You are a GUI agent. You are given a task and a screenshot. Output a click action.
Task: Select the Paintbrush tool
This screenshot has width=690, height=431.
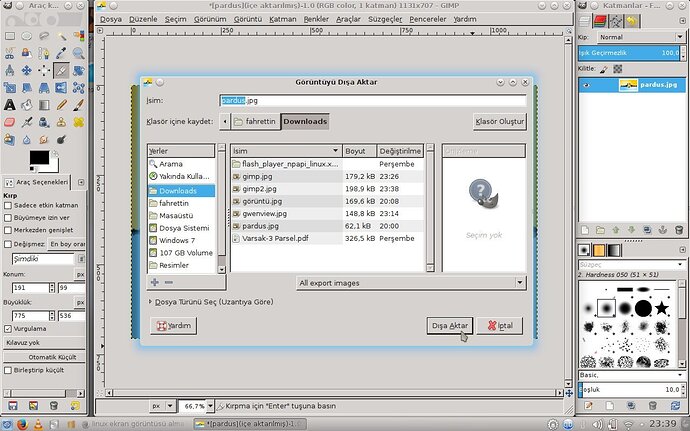[x=78, y=105]
